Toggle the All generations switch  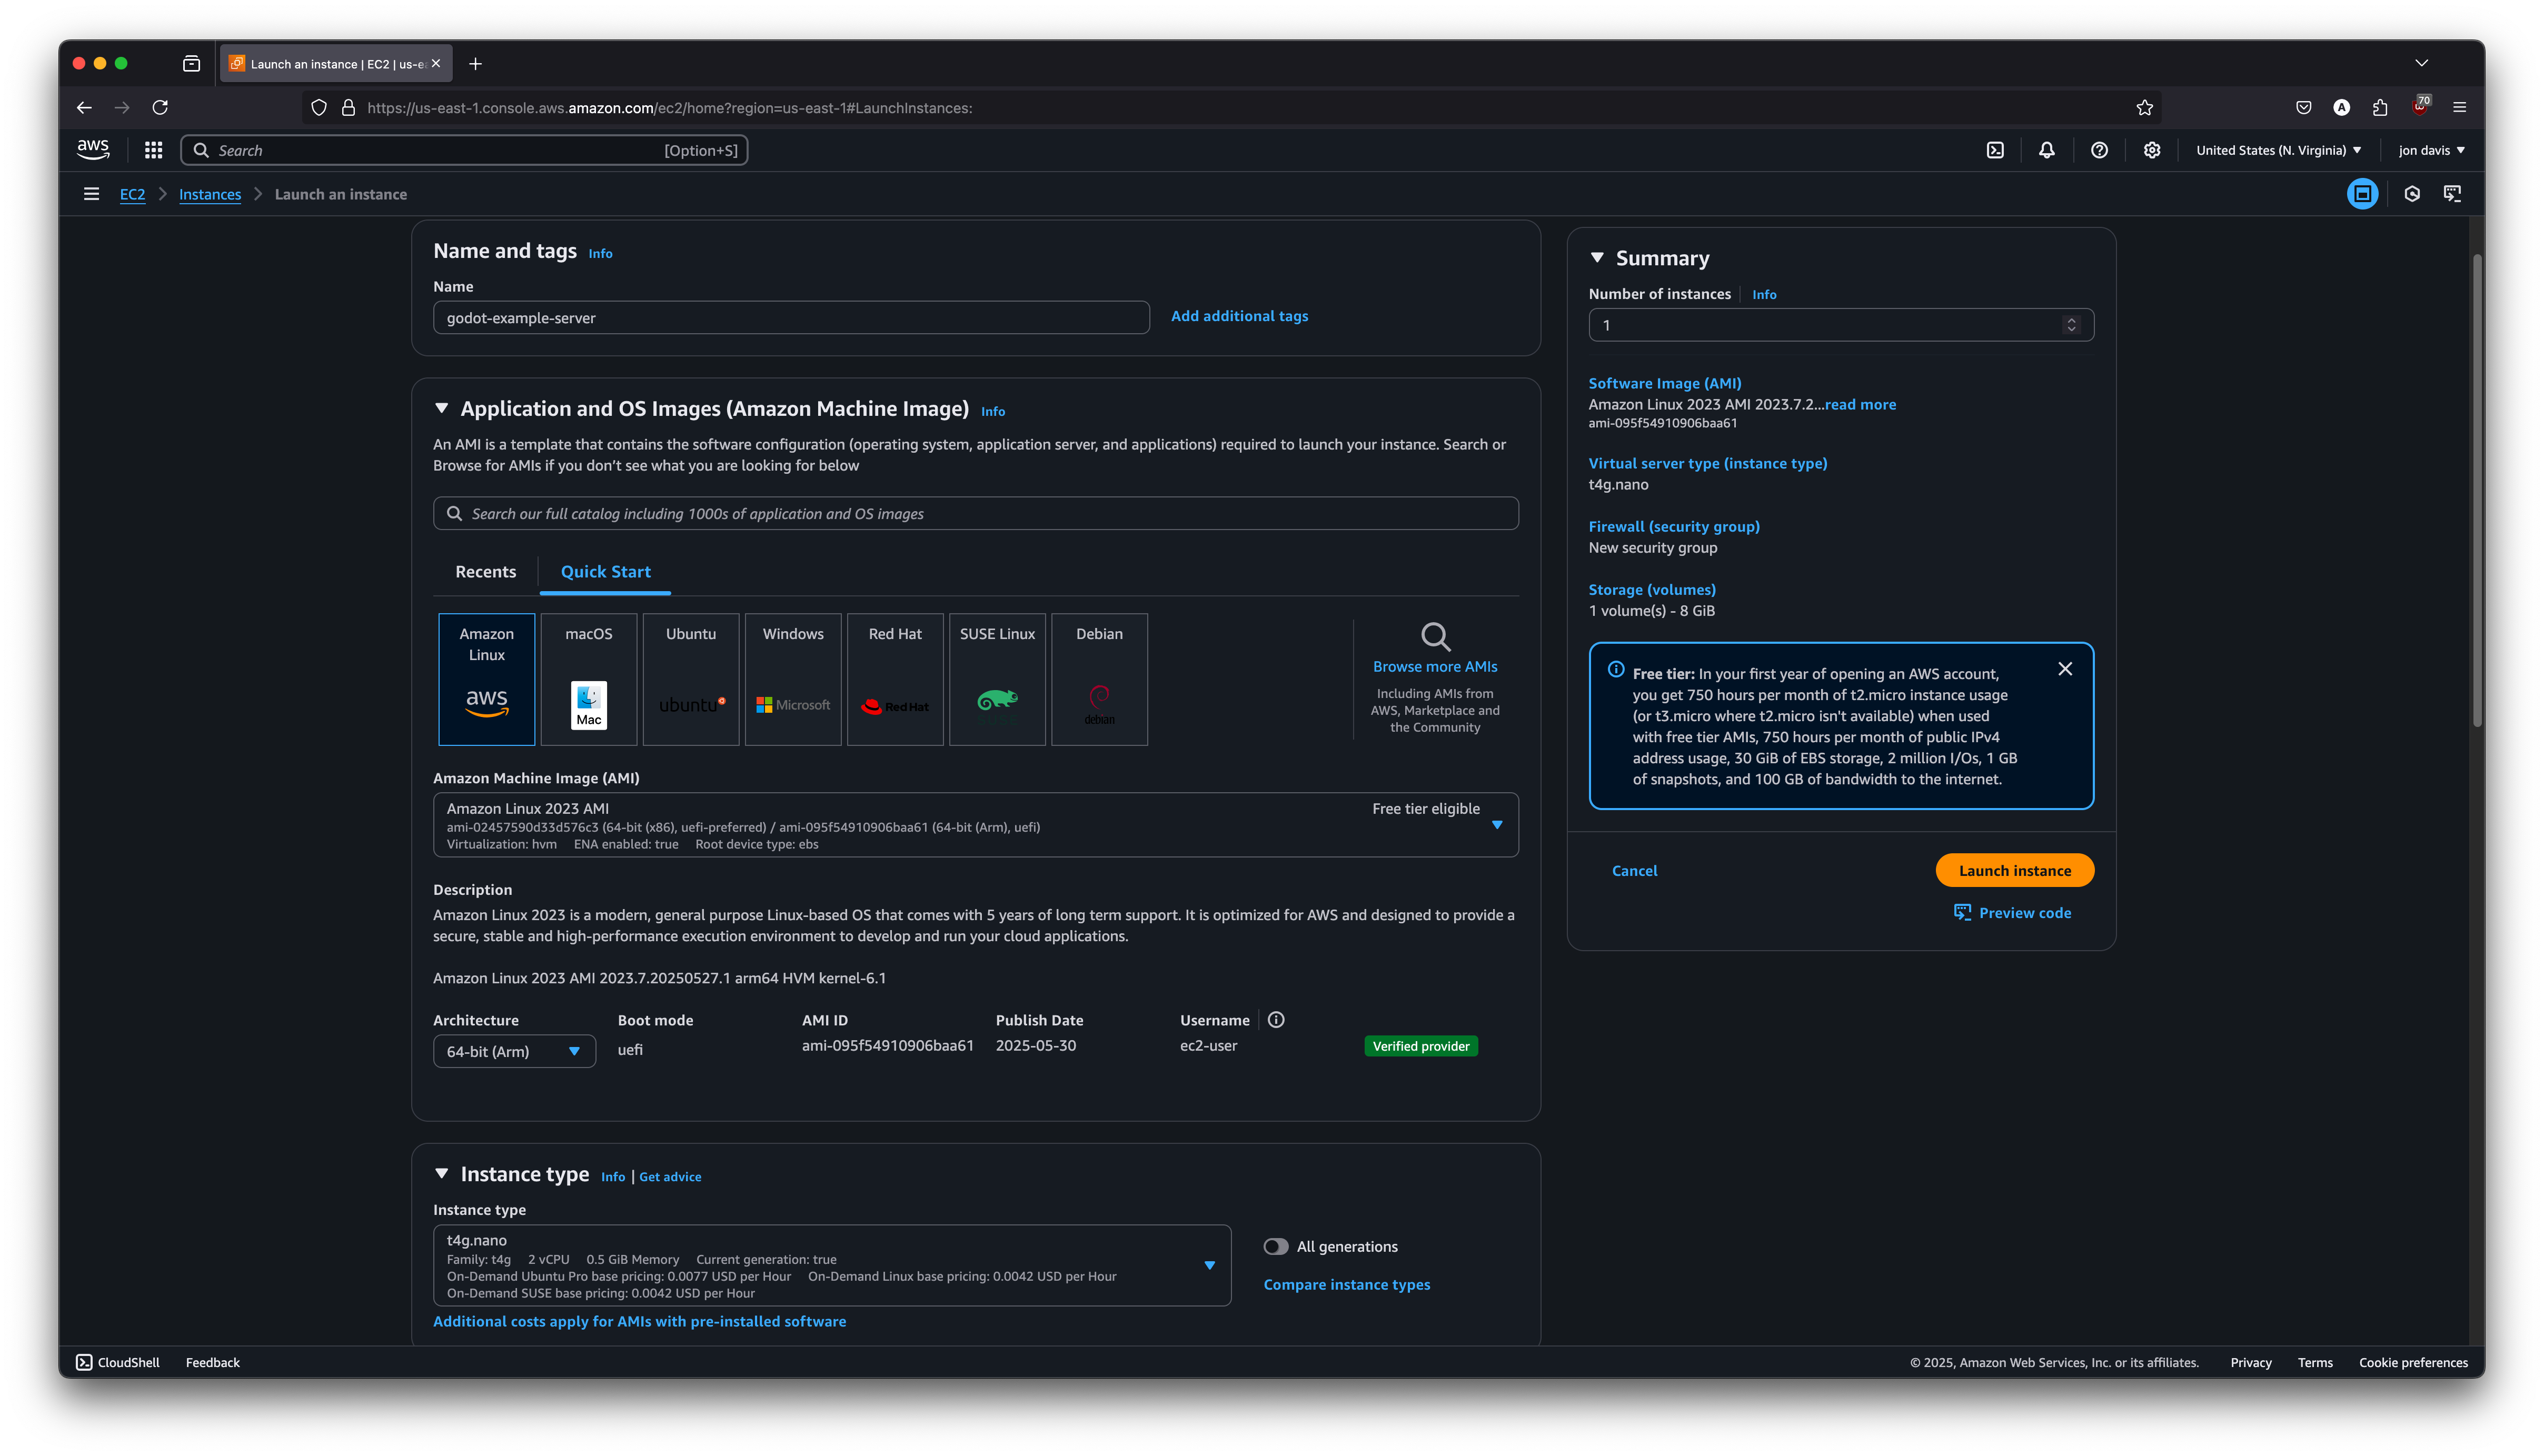point(1275,1246)
